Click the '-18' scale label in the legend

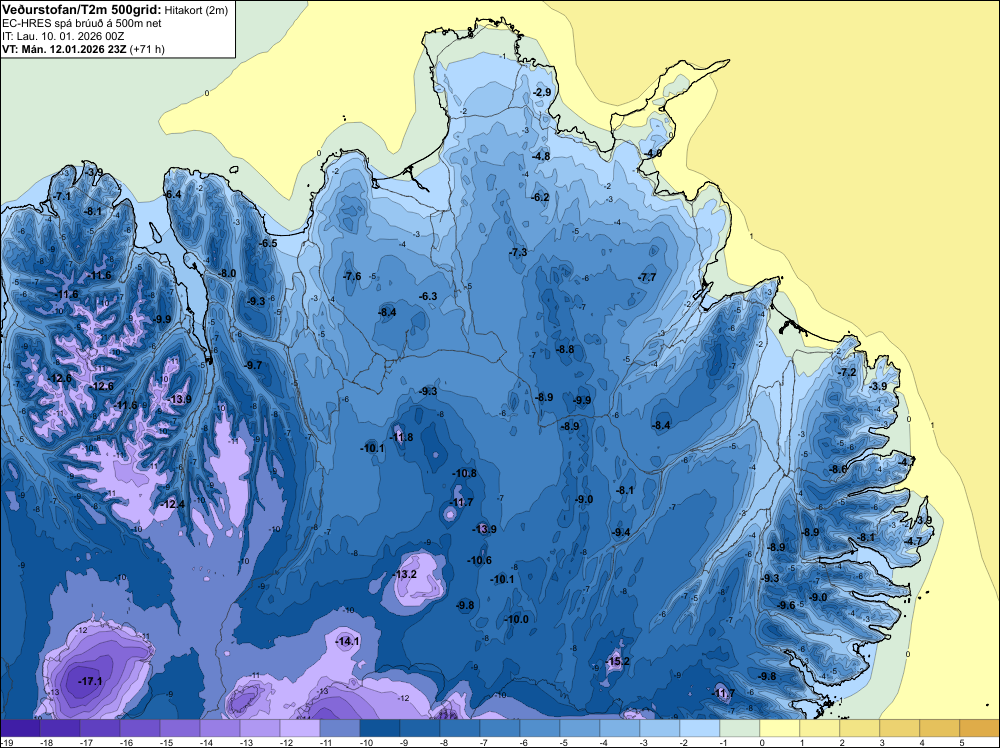coord(45,742)
